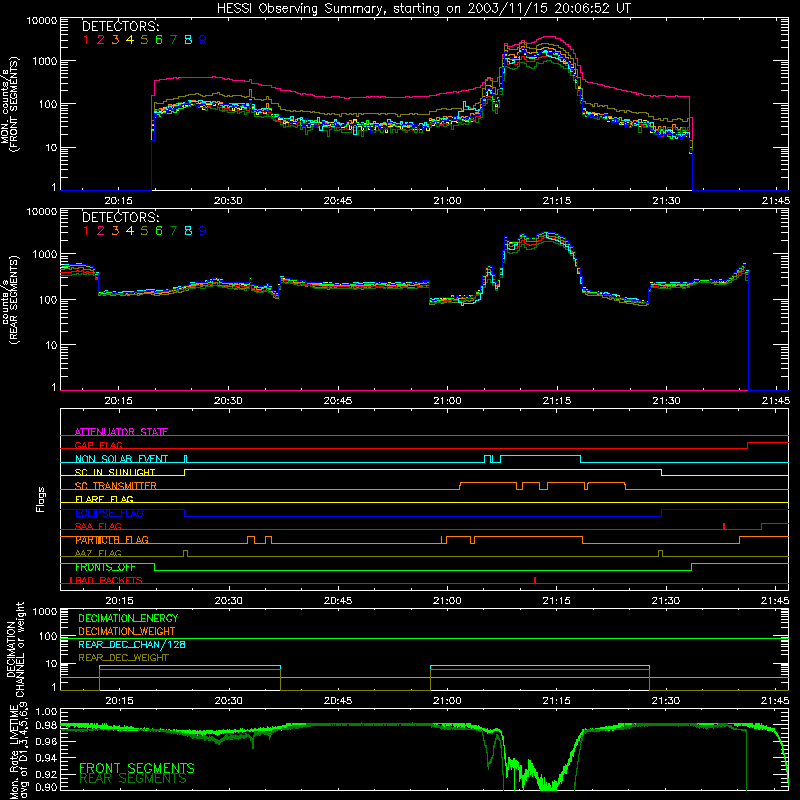Viewport: 800px width, 800px height.
Task: Select the olive flag label below PARTICLE_FLAG
Action: click(98, 553)
